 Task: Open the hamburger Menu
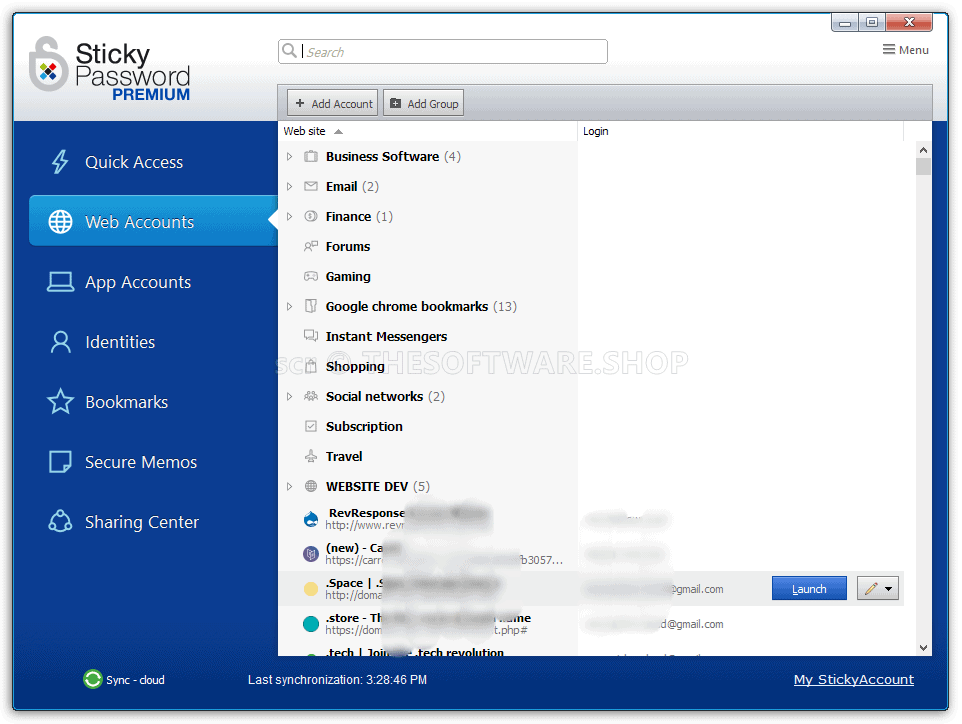906,50
